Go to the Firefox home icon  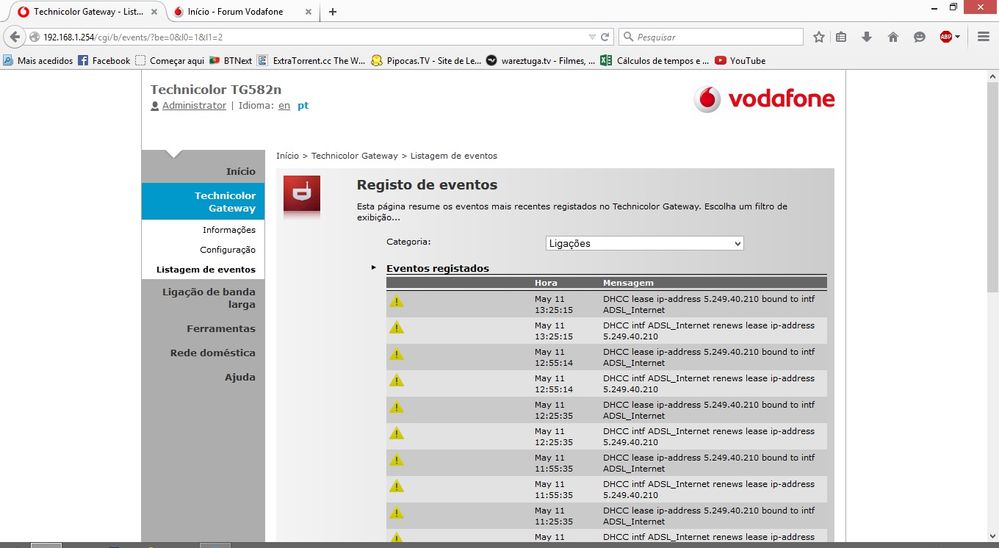point(893,37)
